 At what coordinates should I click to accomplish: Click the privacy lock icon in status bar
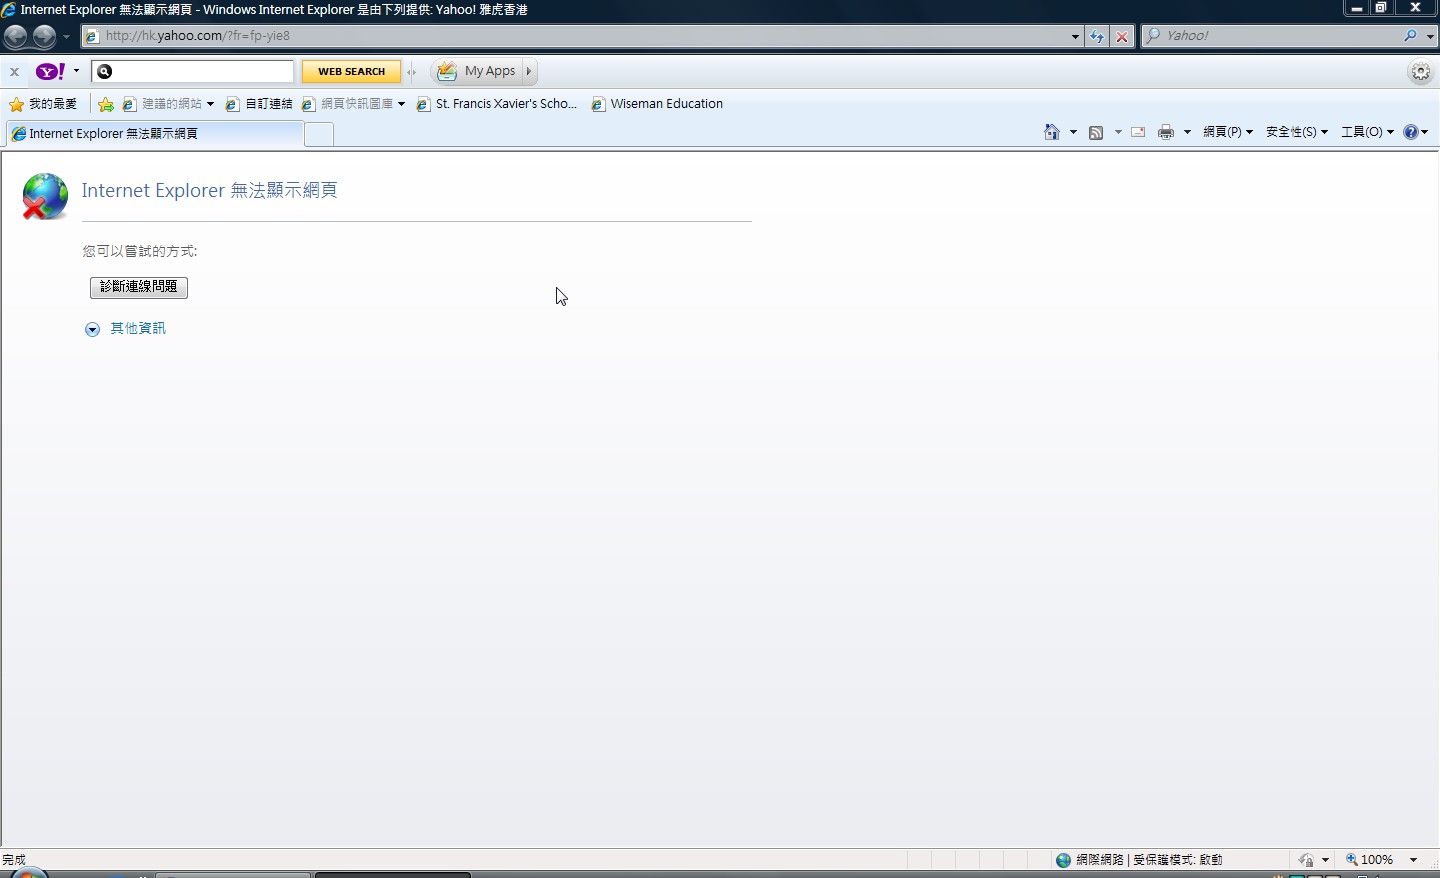click(x=1306, y=860)
